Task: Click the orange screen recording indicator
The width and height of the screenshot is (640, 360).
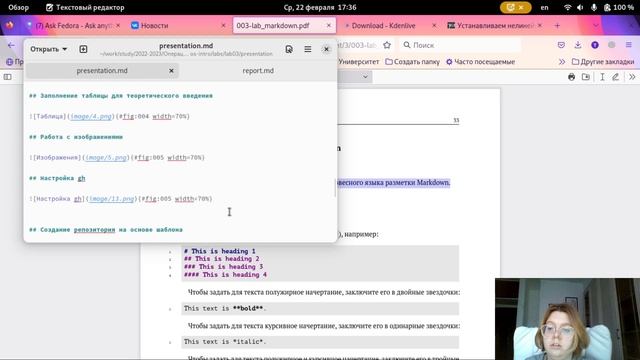Action: tap(516, 7)
